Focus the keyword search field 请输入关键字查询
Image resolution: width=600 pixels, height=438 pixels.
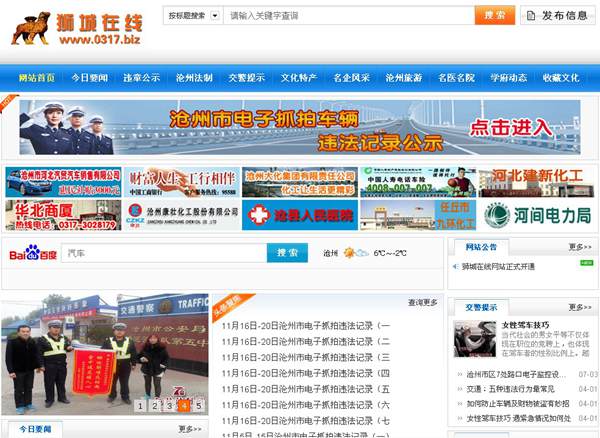pos(349,16)
